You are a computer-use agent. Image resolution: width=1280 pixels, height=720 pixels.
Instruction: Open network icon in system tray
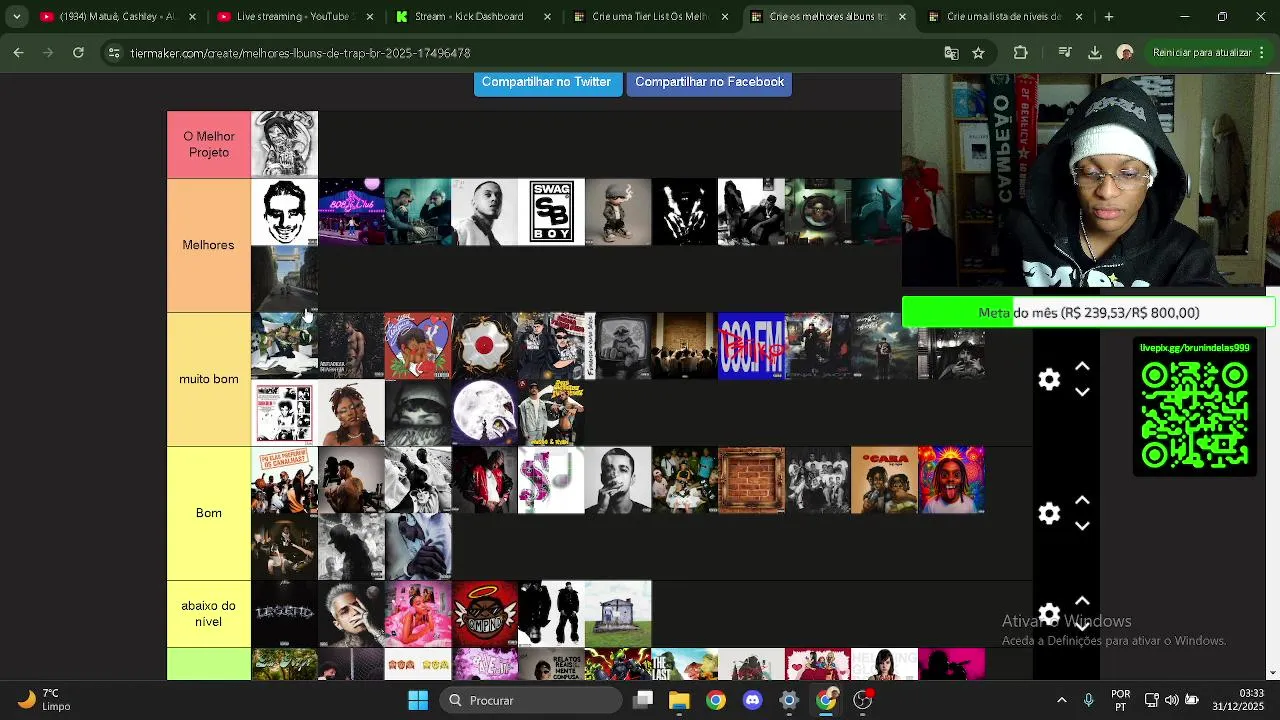[1151, 700]
